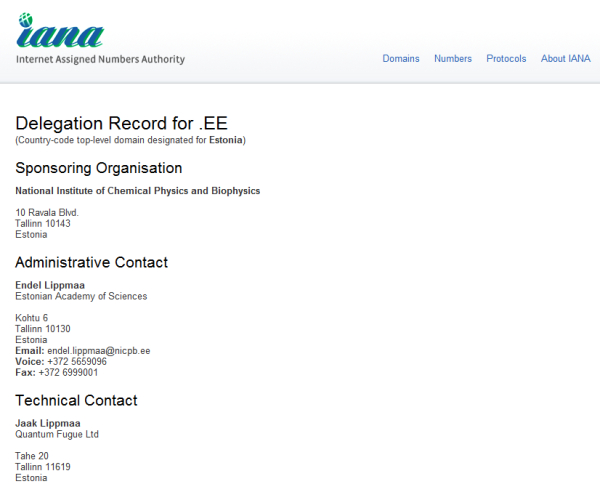Image resolution: width=600 pixels, height=484 pixels.
Task: Open the Protocols navigation link
Action: click(506, 59)
